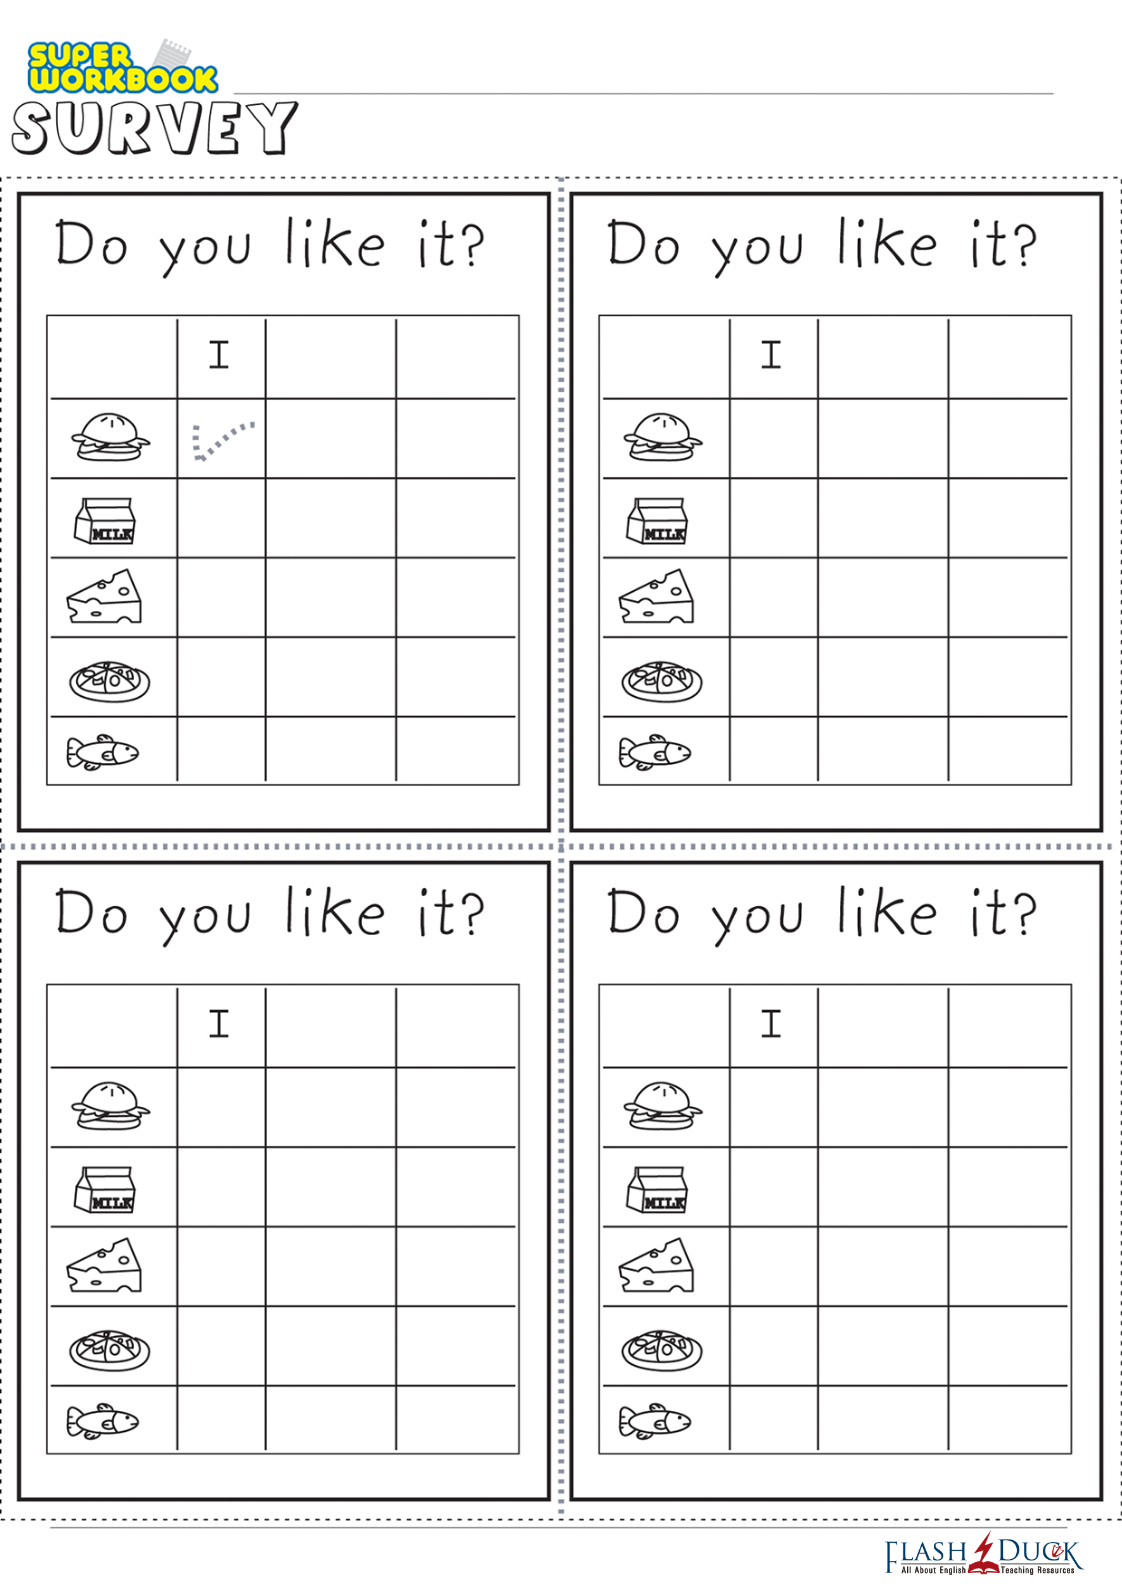Check the milk cell under "I" in top-left survey

tap(221, 518)
